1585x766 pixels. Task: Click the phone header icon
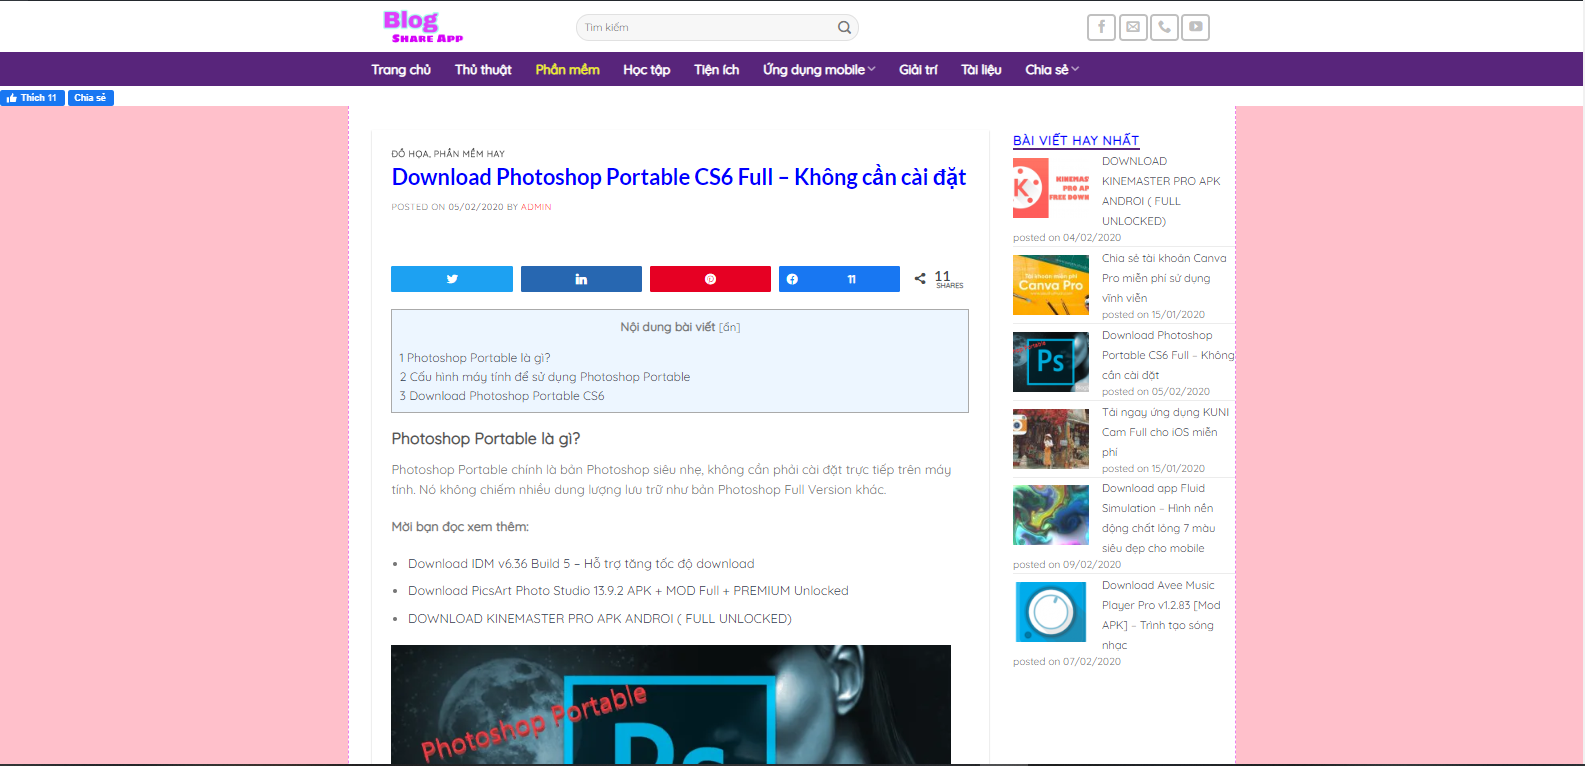click(x=1164, y=27)
